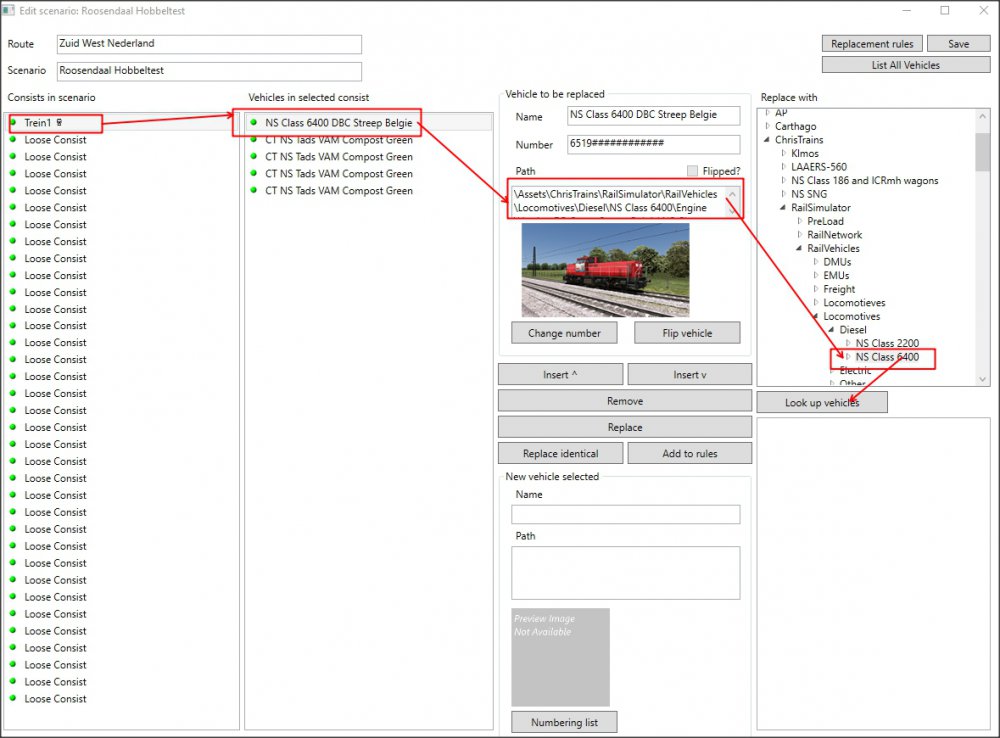This screenshot has height=738, width=1000.
Task: Click the application icon in title bar
Action: tap(10, 10)
